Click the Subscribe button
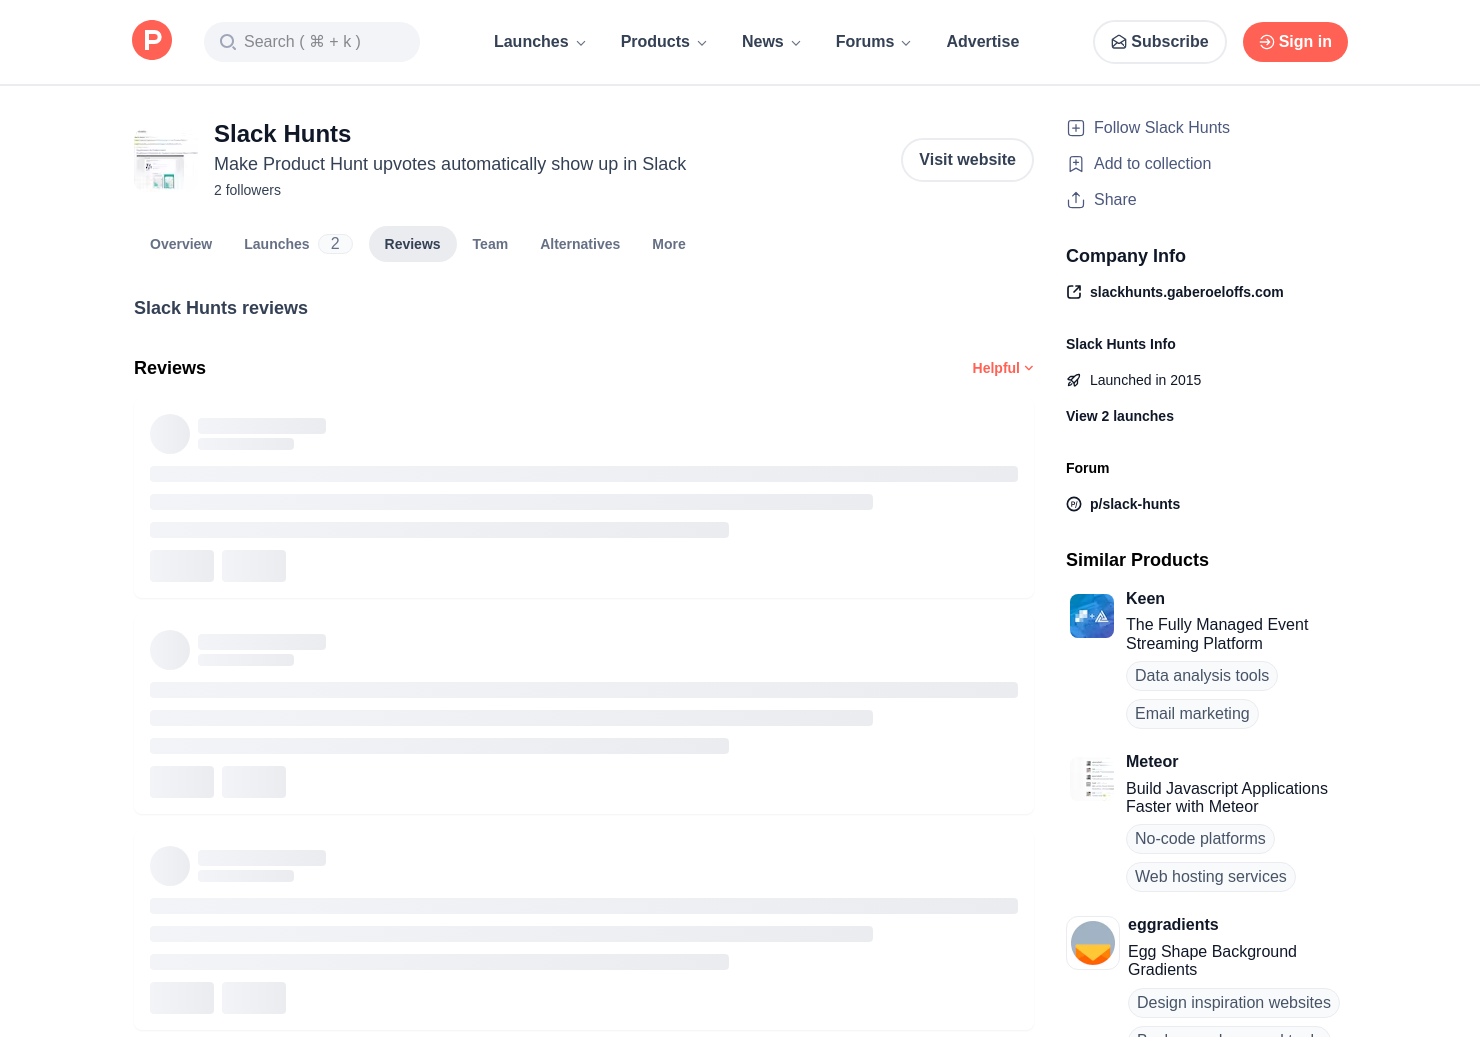The height and width of the screenshot is (1037, 1480). click(x=1160, y=42)
